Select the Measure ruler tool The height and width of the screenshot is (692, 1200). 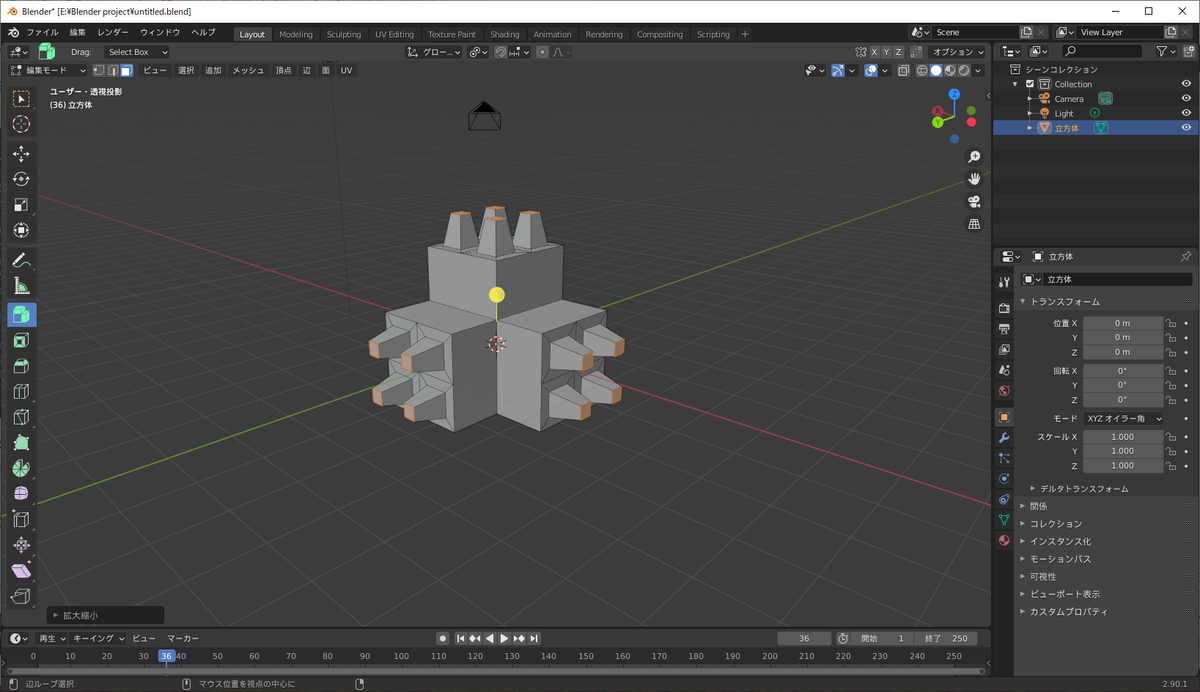[21, 286]
